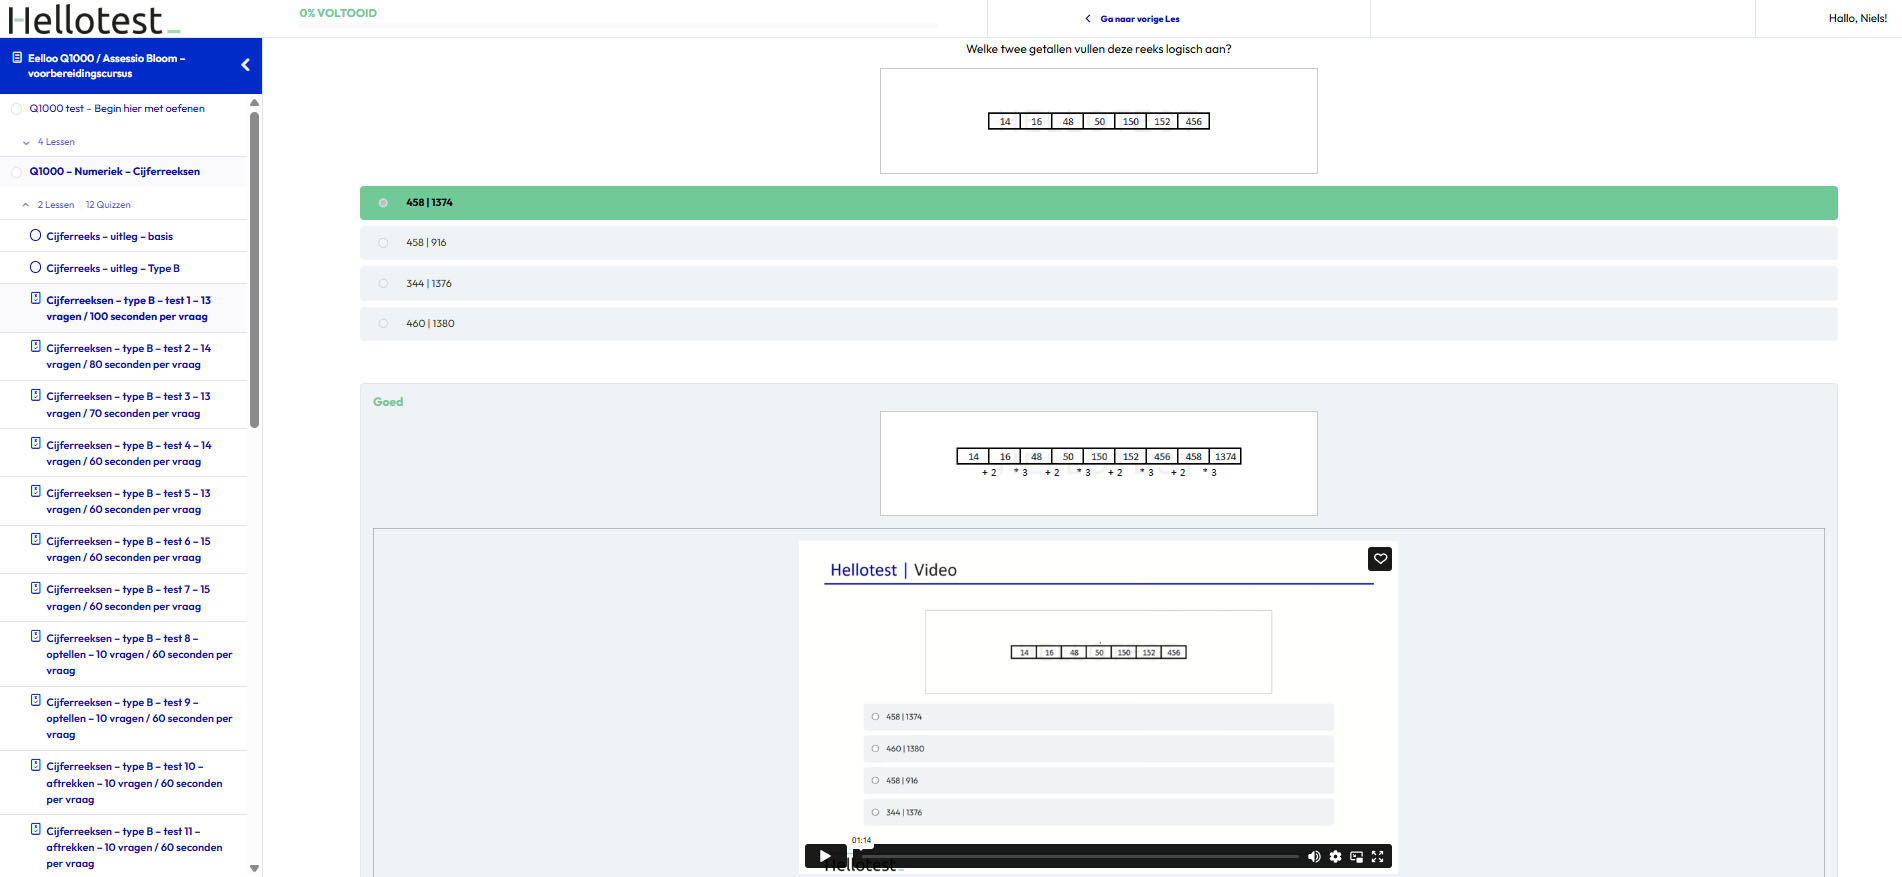Seek on the video progress bar
The width and height of the screenshot is (1902, 877).
[1080, 857]
